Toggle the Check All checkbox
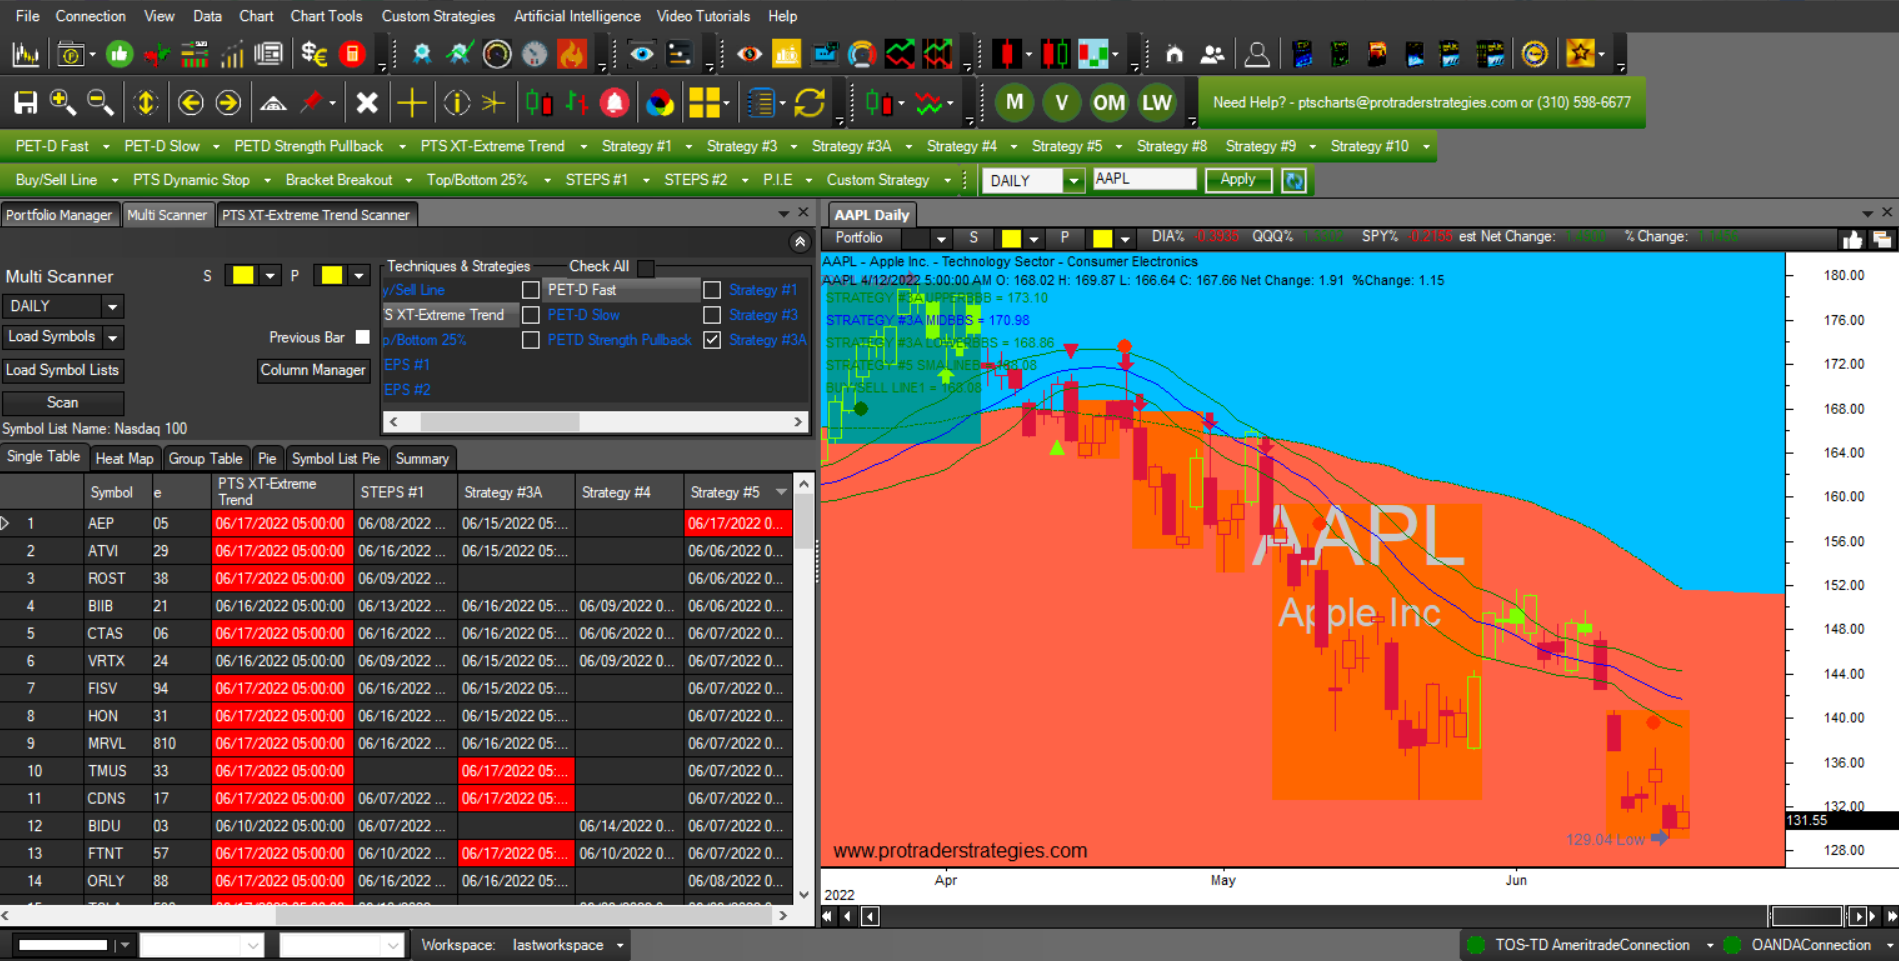This screenshot has width=1899, height=961. 646,268
